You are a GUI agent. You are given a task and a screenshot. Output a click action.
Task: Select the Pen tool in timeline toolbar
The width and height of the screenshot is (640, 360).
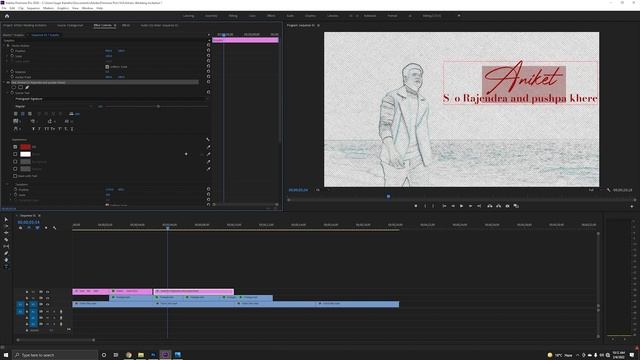(6, 253)
